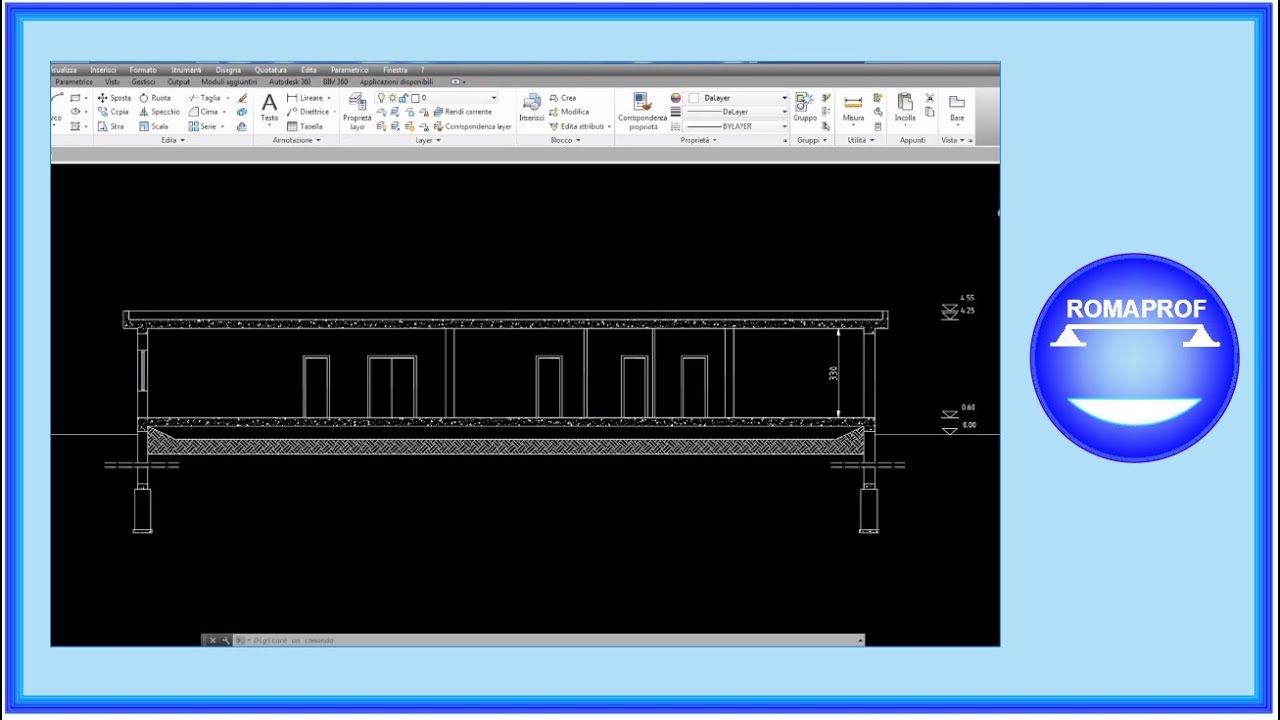This screenshot has width=1280, height=720.
Task: Select the Taglia trim tool
Action: 204,98
